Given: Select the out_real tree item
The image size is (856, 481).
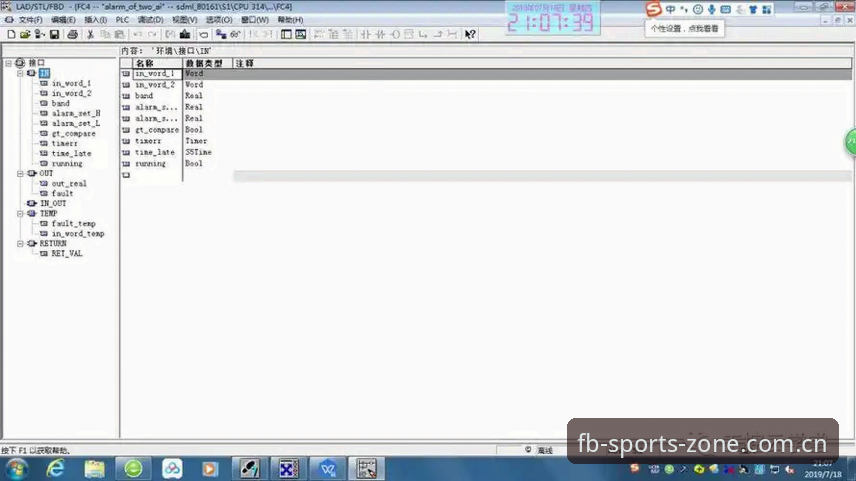Looking at the screenshot, I should point(69,183).
